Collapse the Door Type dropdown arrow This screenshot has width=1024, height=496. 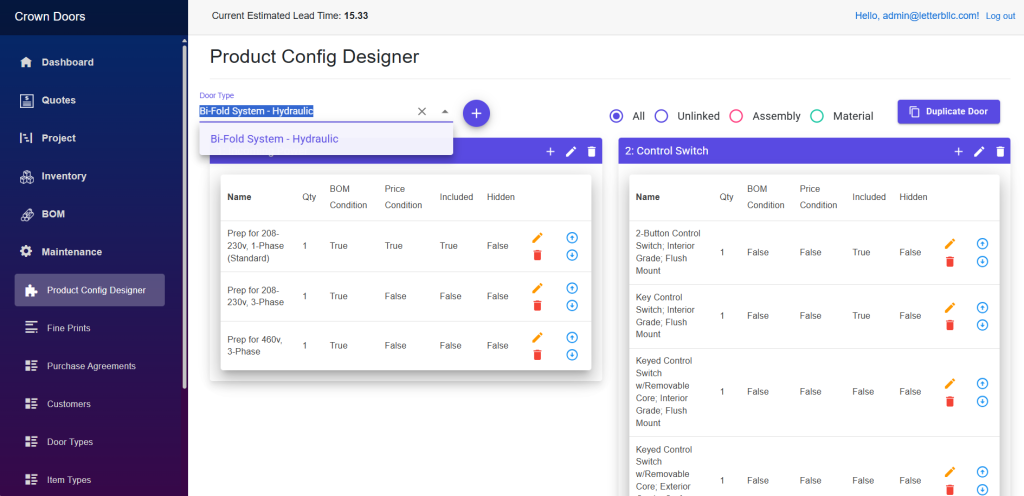pos(445,112)
